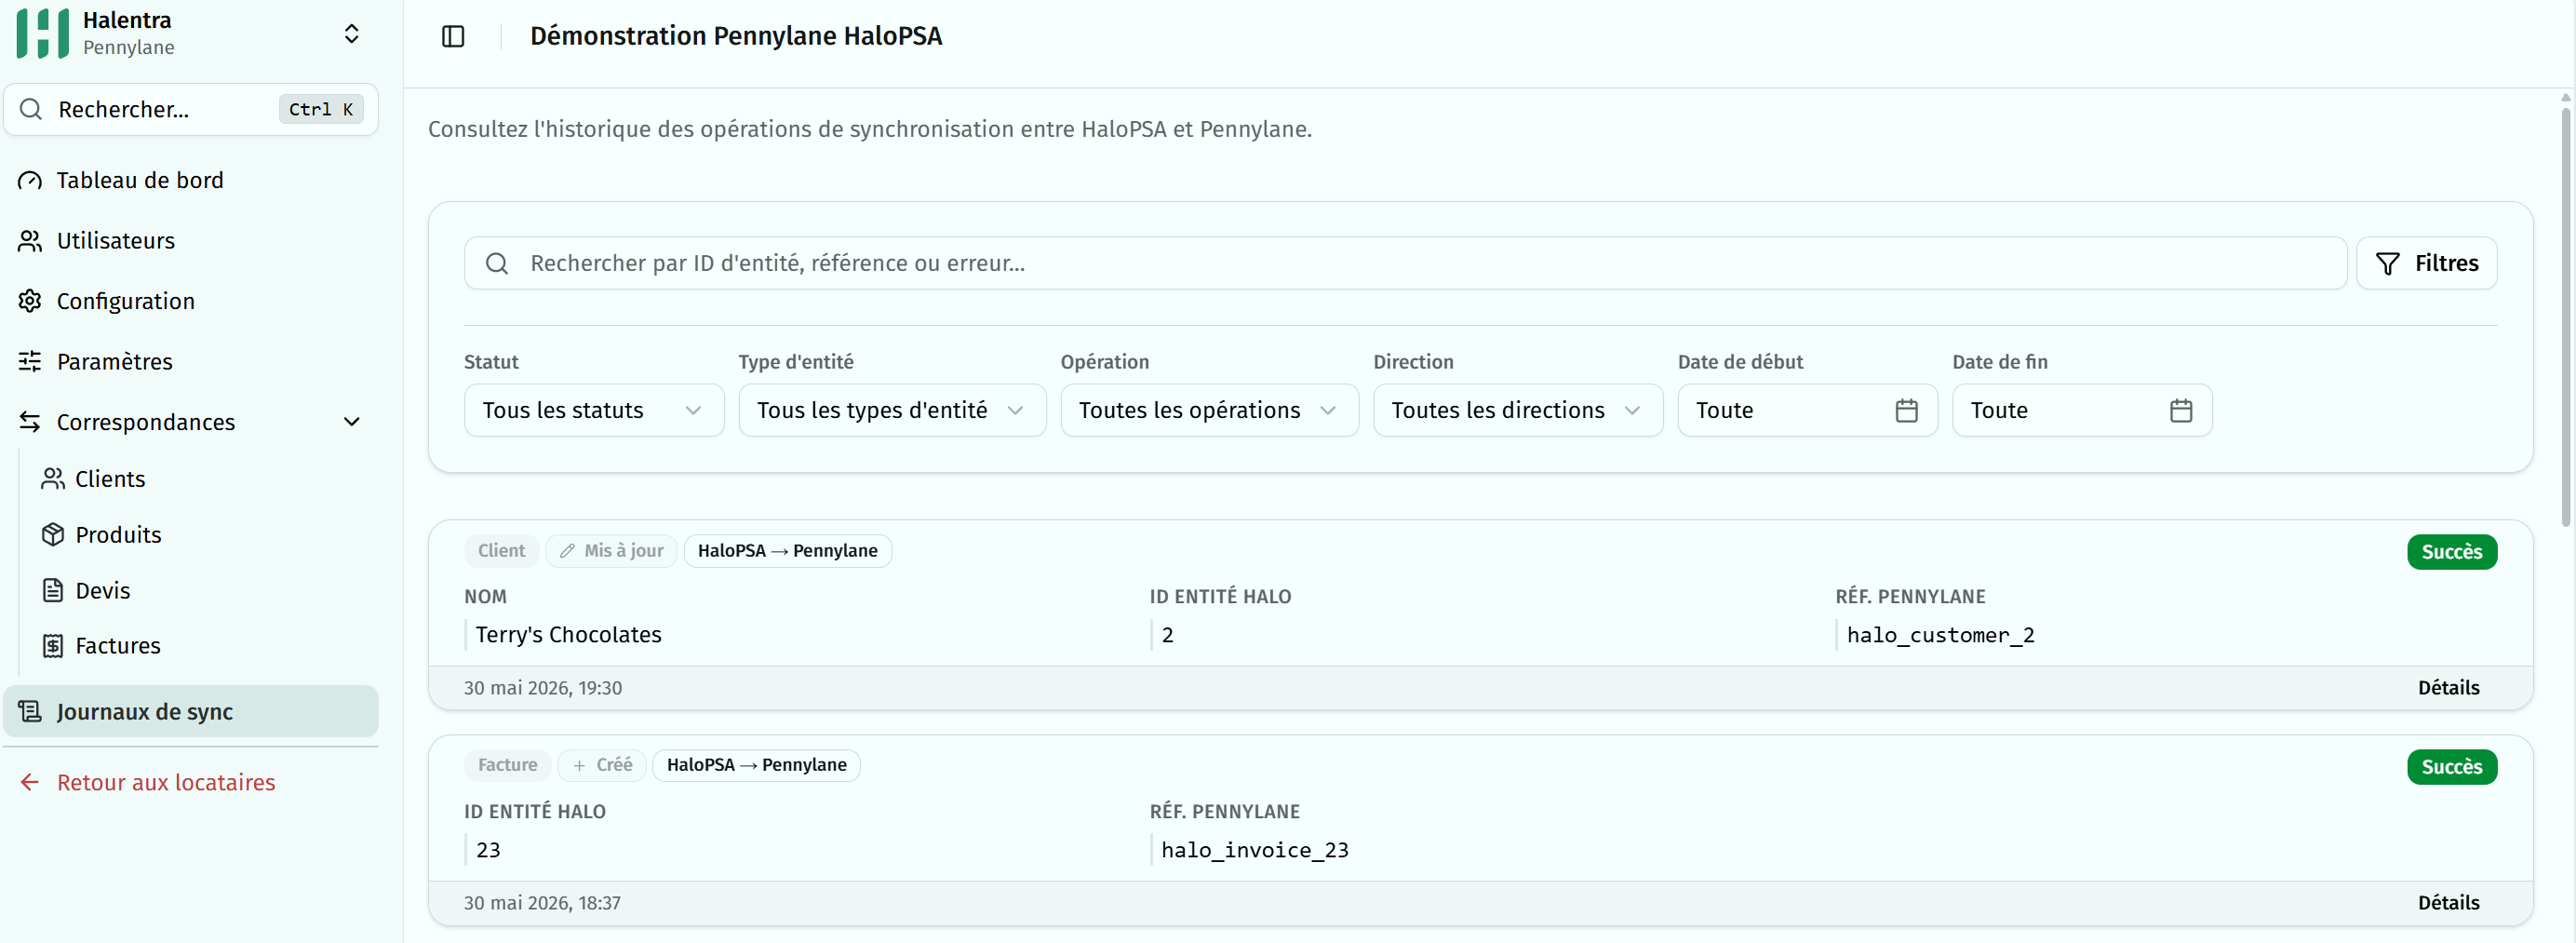
Task: Click the Produits box icon
Action: [x=53, y=535]
